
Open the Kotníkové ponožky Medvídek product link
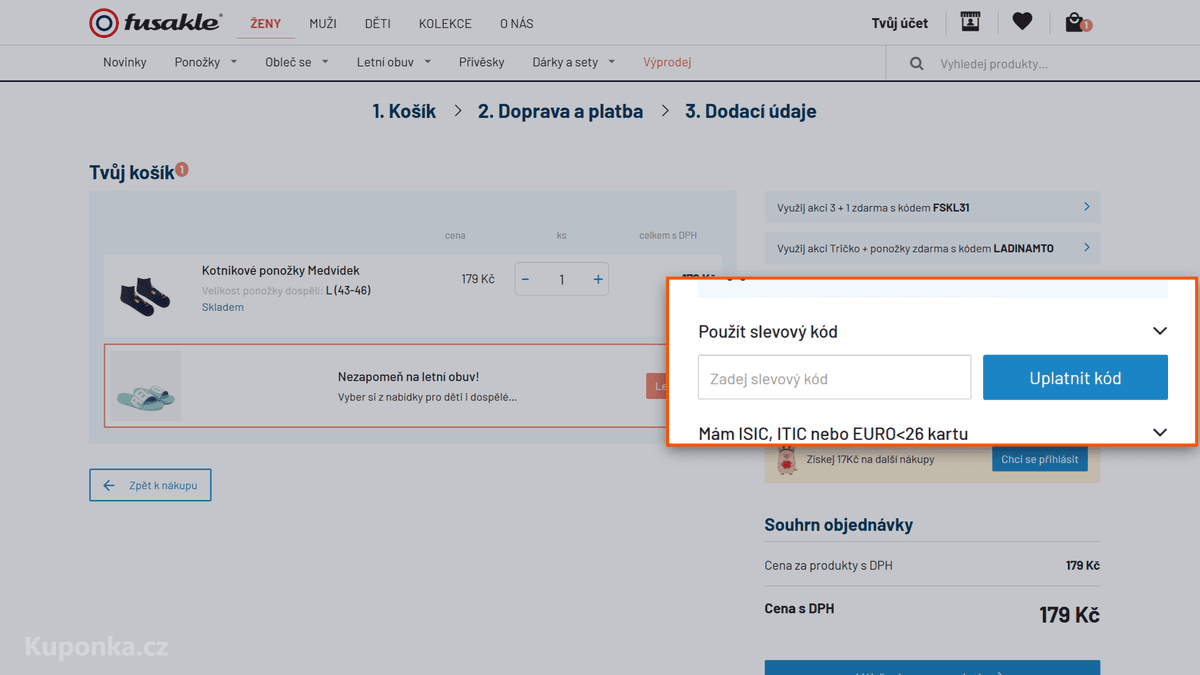280,270
